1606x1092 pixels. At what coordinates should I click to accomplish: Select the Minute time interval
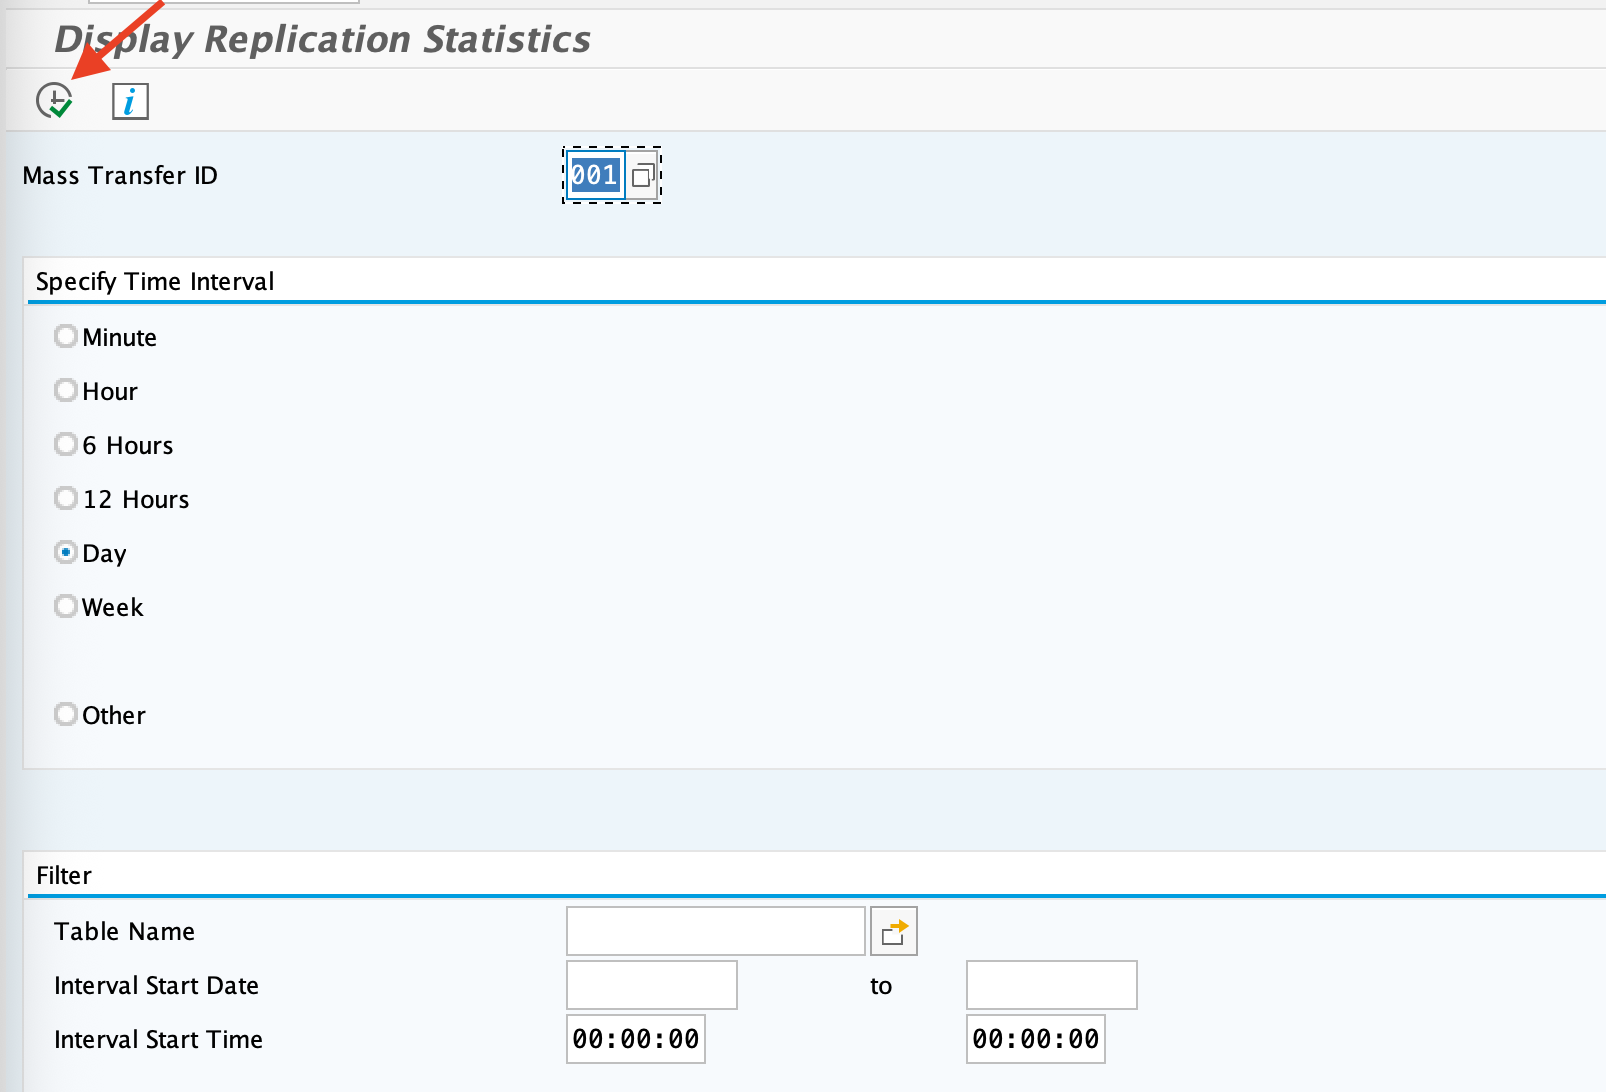click(66, 336)
